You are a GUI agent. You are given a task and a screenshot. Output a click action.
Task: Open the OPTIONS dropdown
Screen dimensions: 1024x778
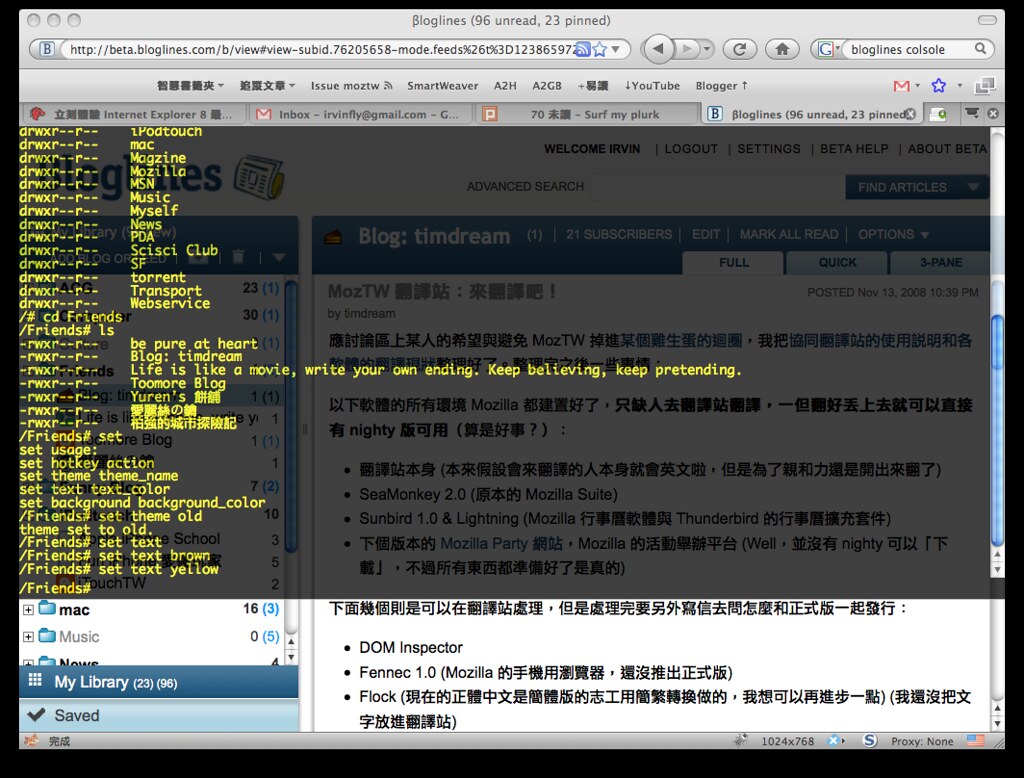893,234
